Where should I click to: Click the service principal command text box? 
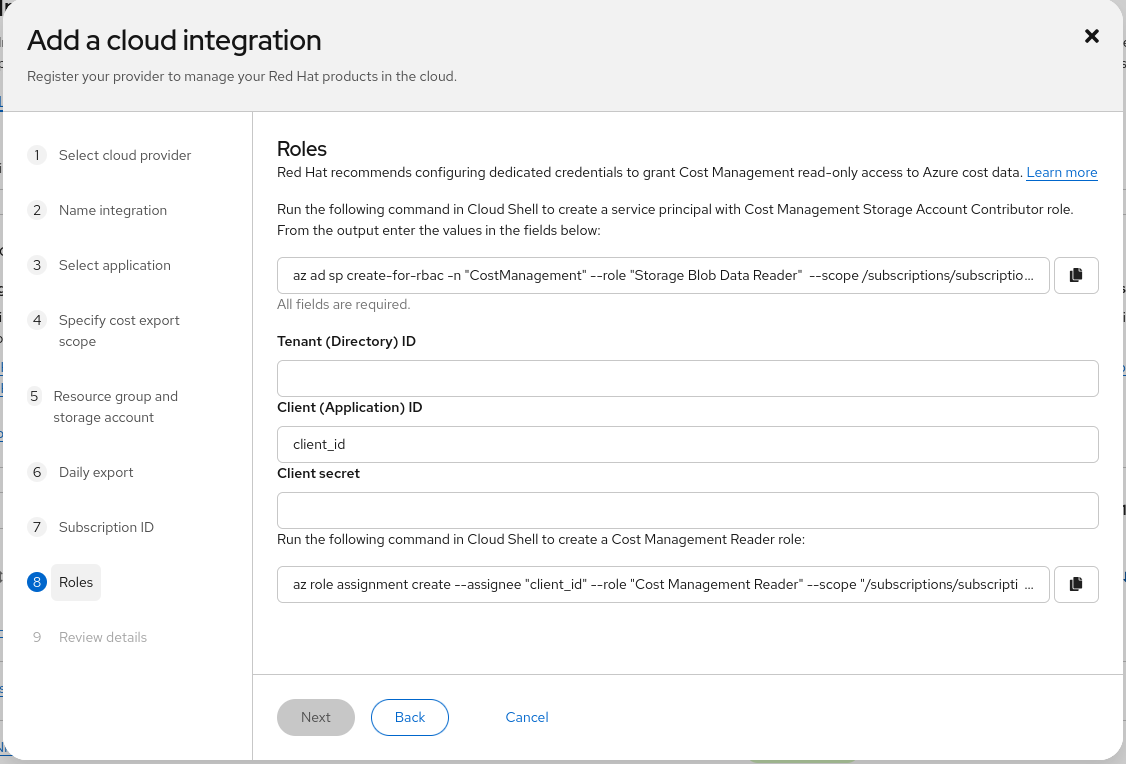point(663,275)
